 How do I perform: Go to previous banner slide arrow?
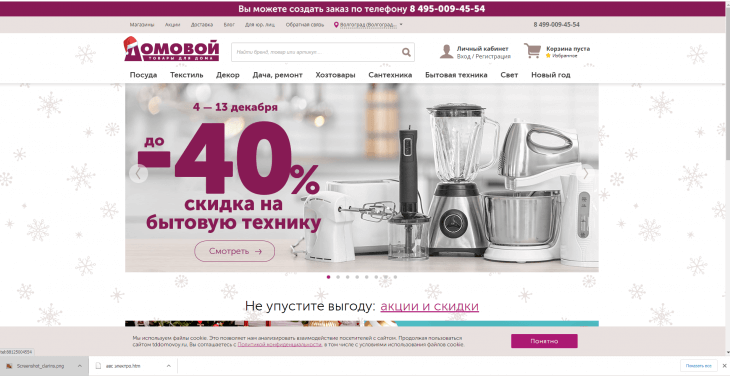pyautogui.click(x=138, y=174)
